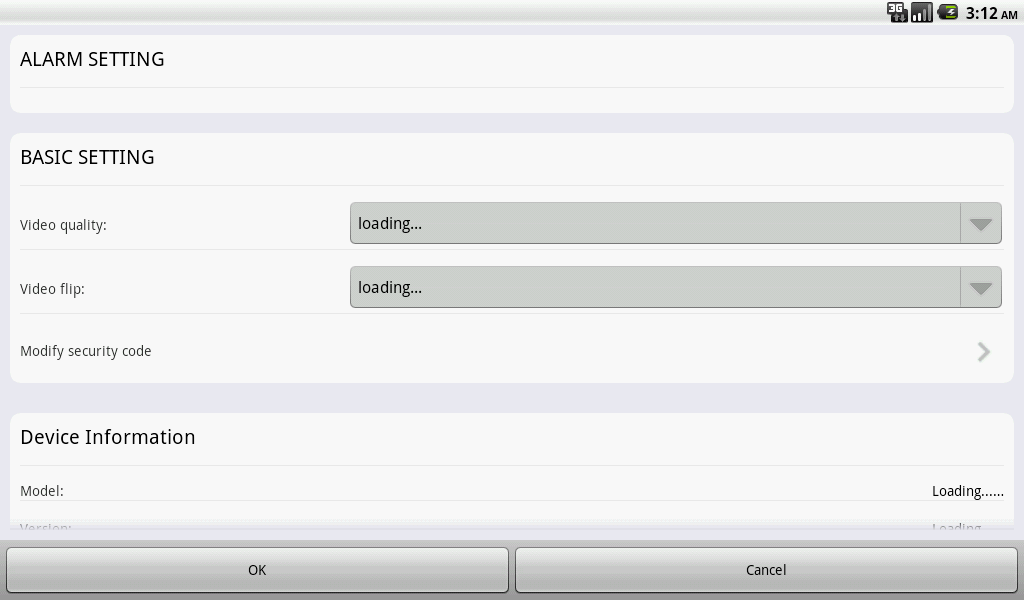Click the Video flip dropdown arrow
The width and height of the screenshot is (1024, 600).
click(x=980, y=287)
